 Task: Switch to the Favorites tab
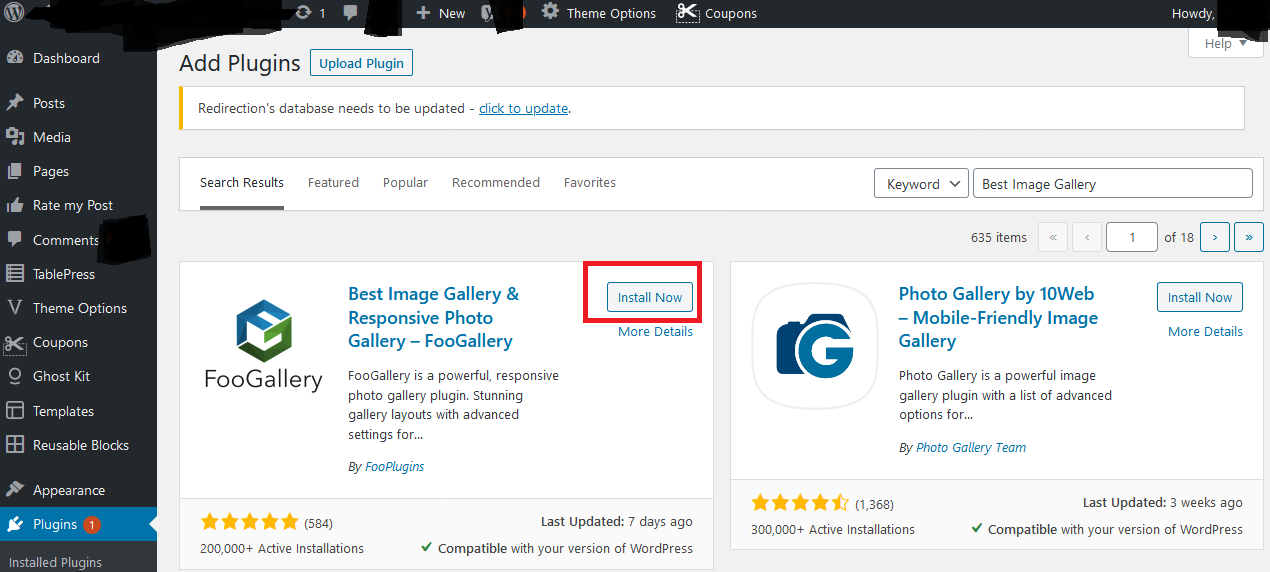click(590, 183)
